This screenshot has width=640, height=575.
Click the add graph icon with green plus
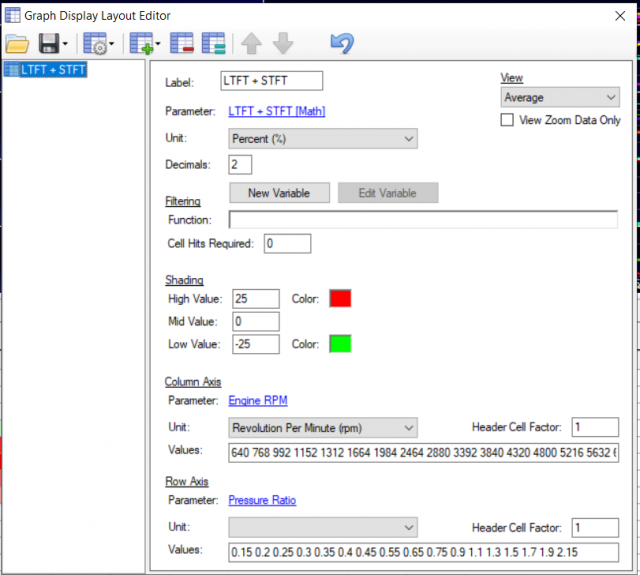[x=140, y=44]
